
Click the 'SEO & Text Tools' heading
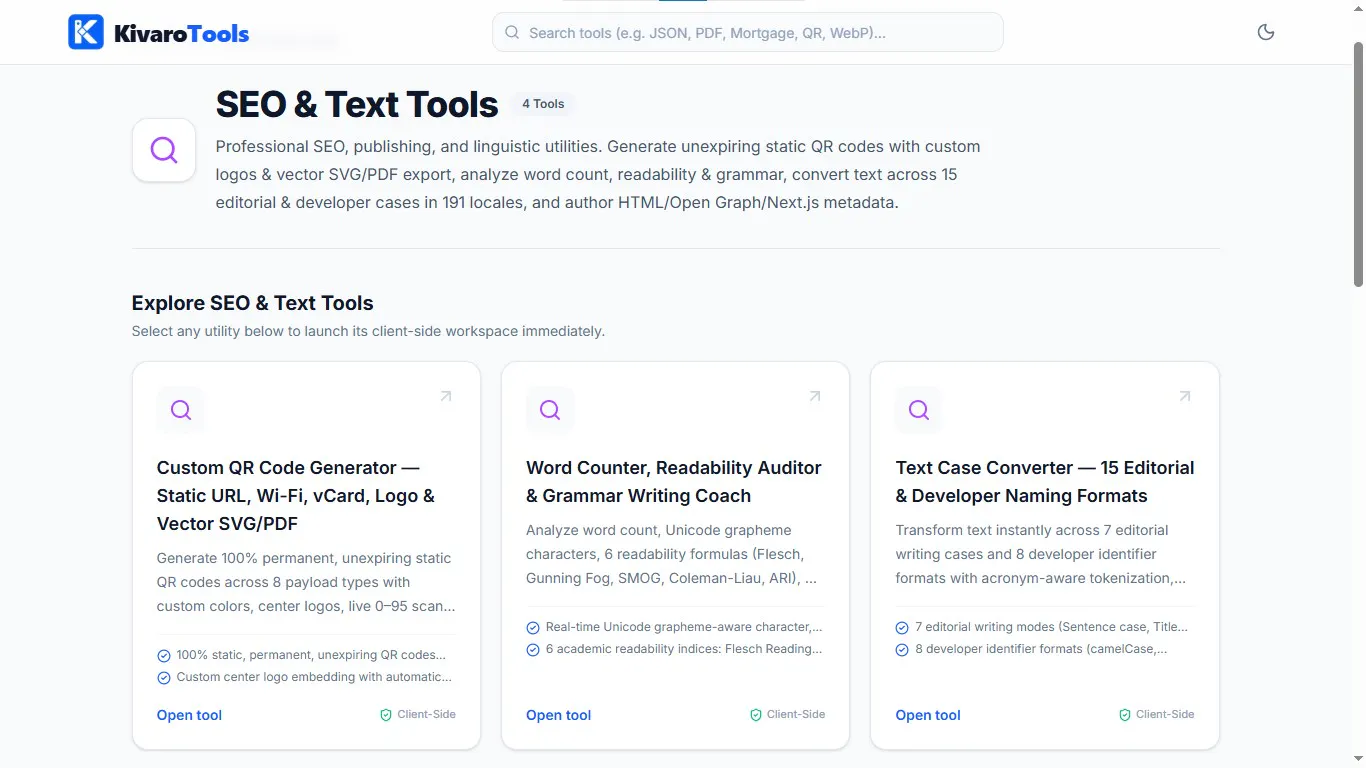357,104
